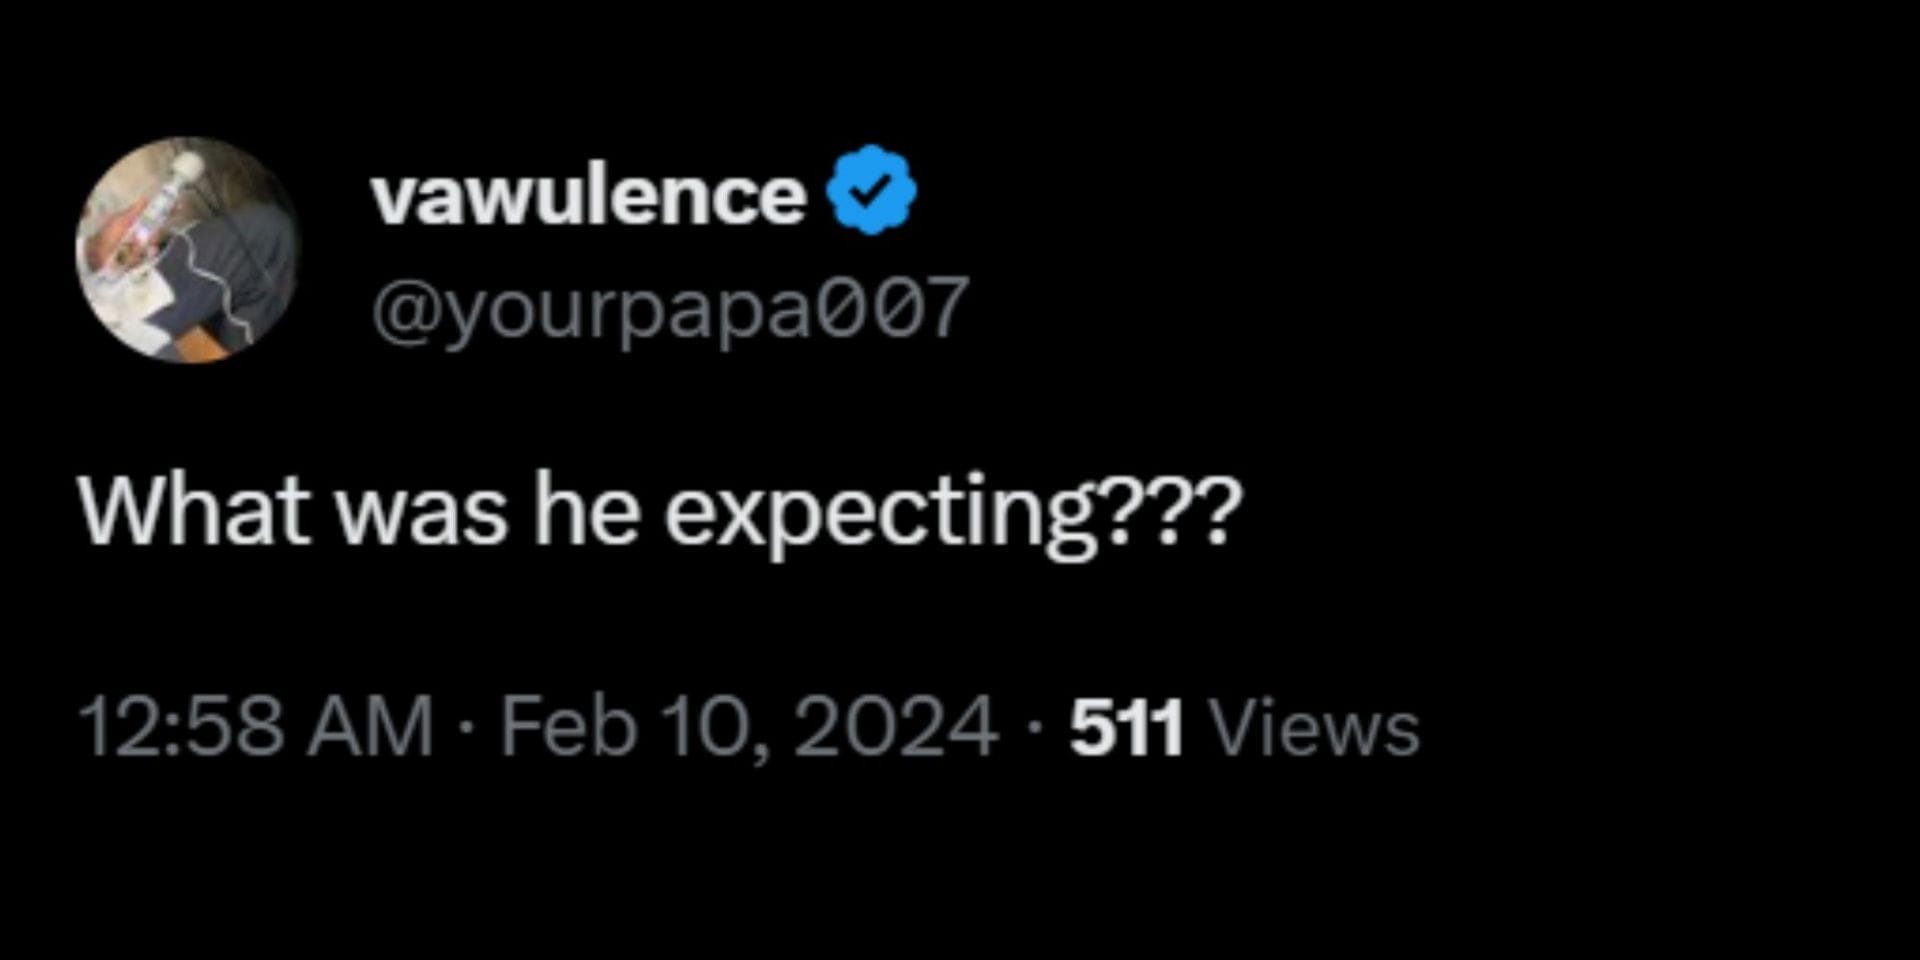Click the "Views" label
Viewport: 1920px width, 960px height.
tap(1315, 727)
